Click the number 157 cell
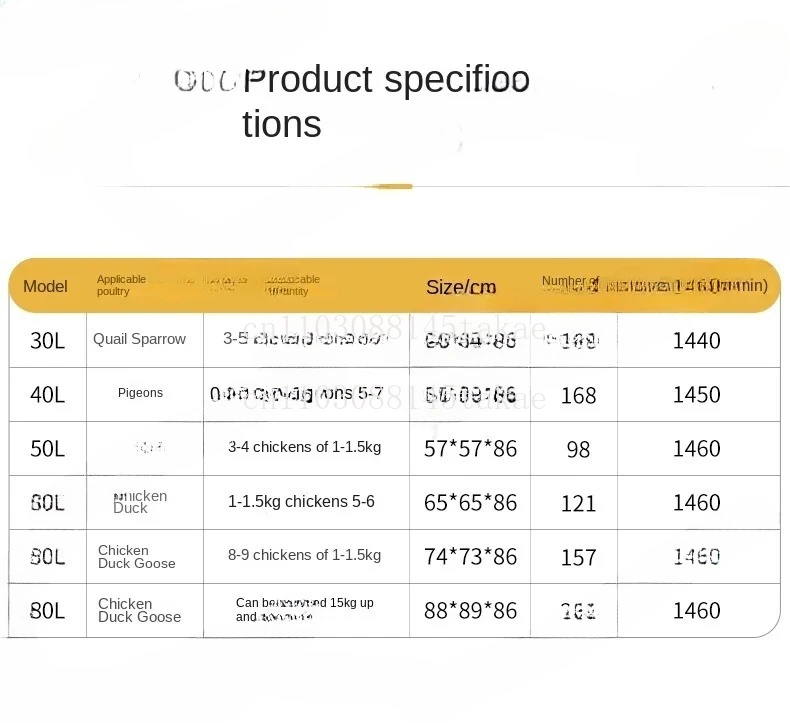 point(578,558)
